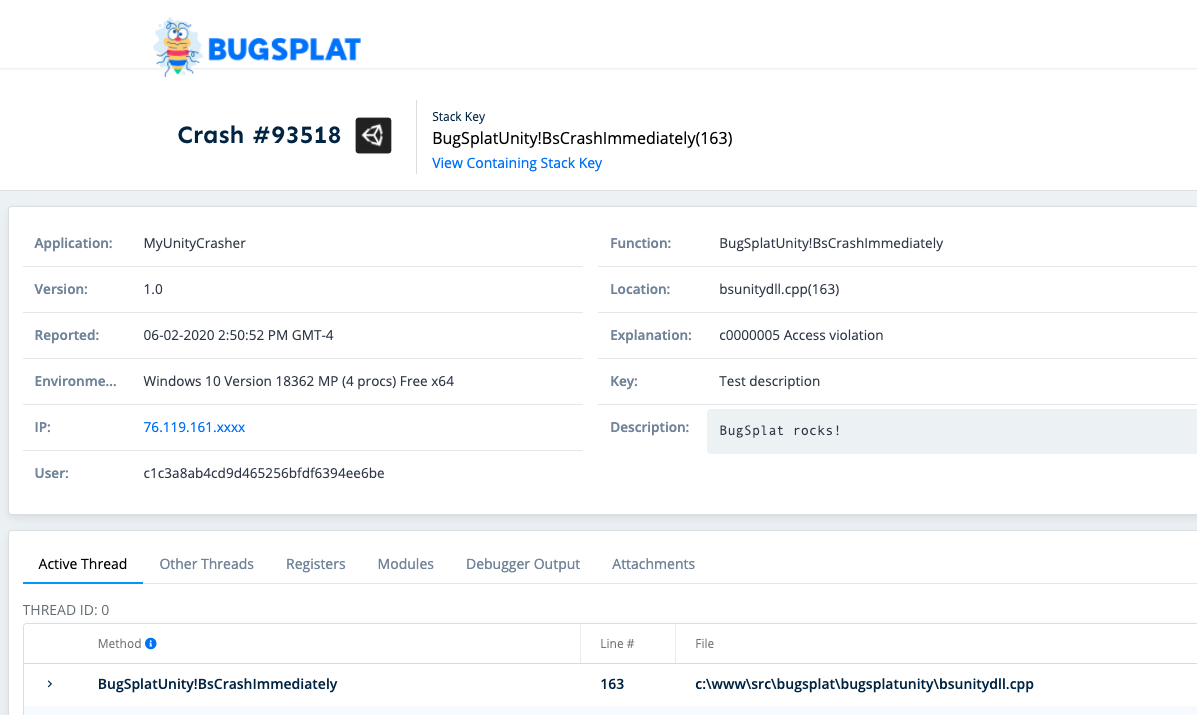Click the Description box reading BugSplat rocks!
Viewport: 1197px width, 715px height.
click(x=952, y=431)
